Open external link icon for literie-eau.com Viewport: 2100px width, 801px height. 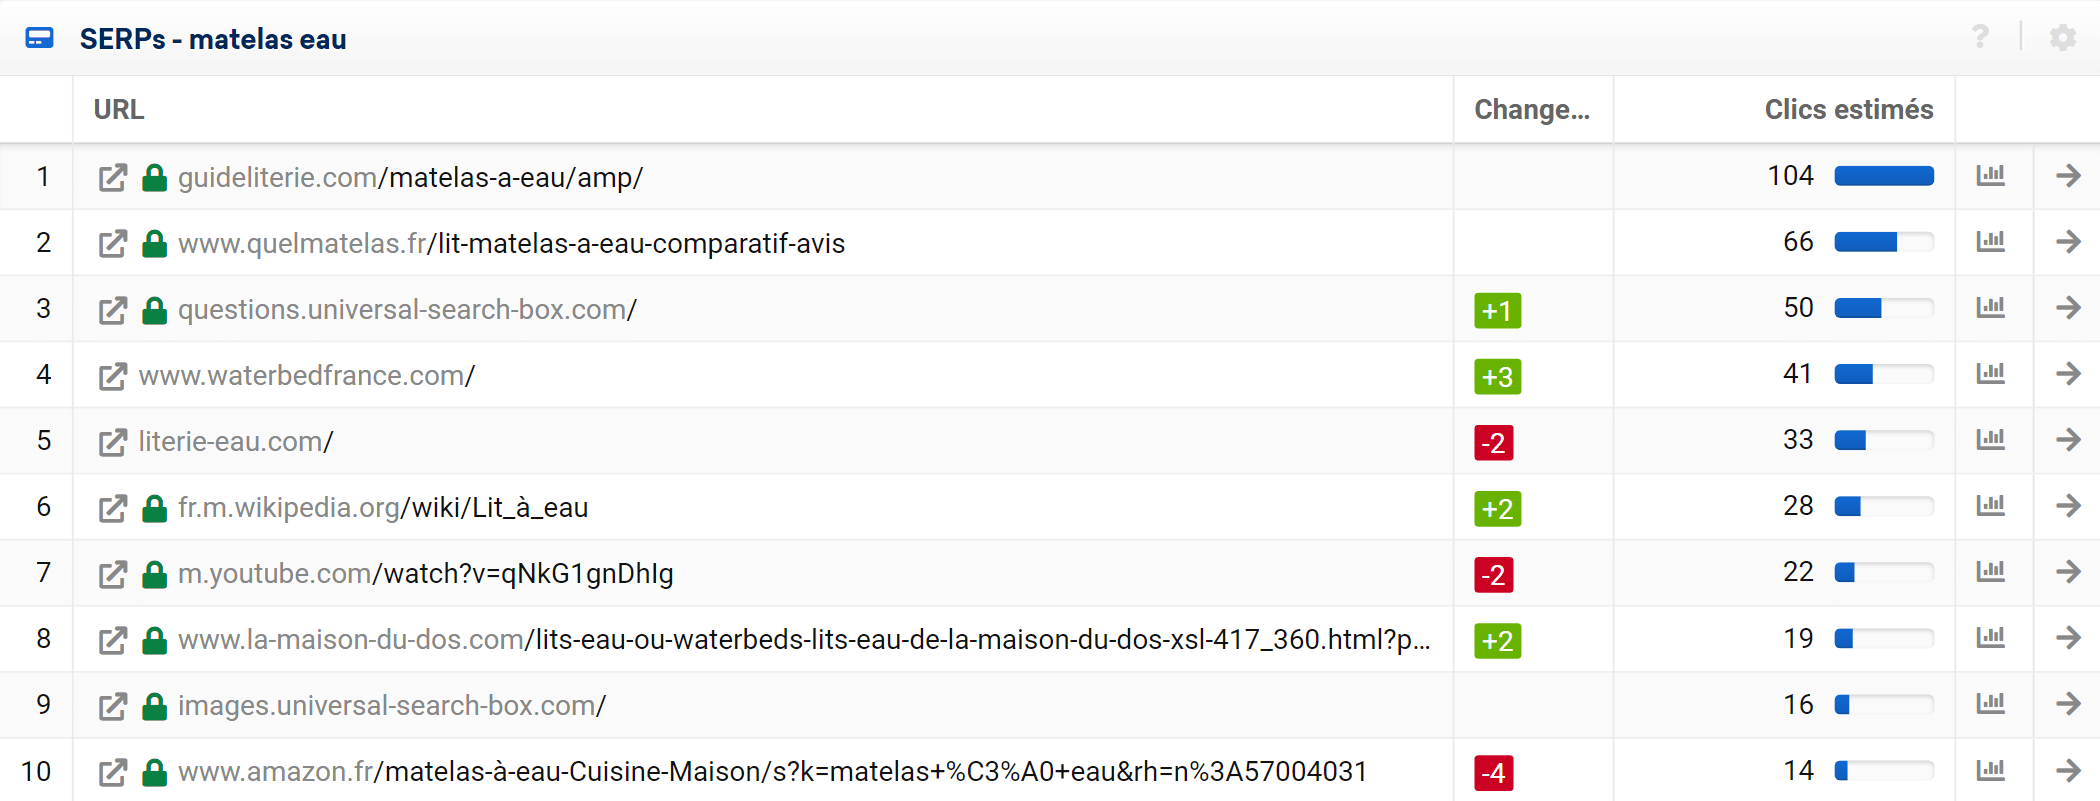113,442
